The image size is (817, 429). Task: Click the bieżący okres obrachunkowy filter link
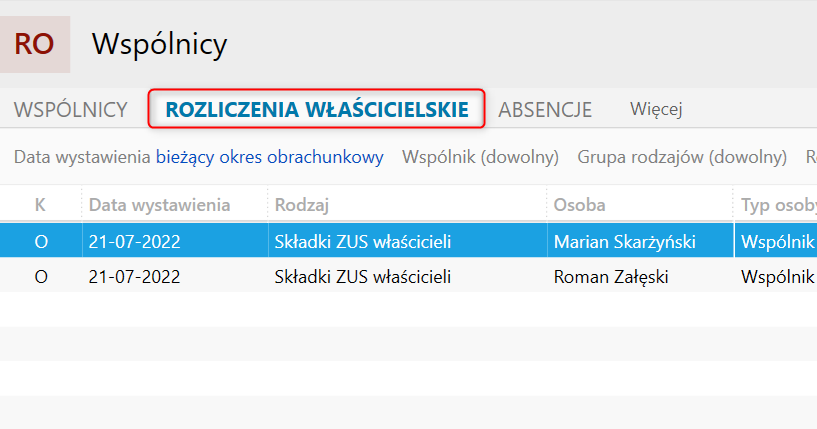click(269, 157)
